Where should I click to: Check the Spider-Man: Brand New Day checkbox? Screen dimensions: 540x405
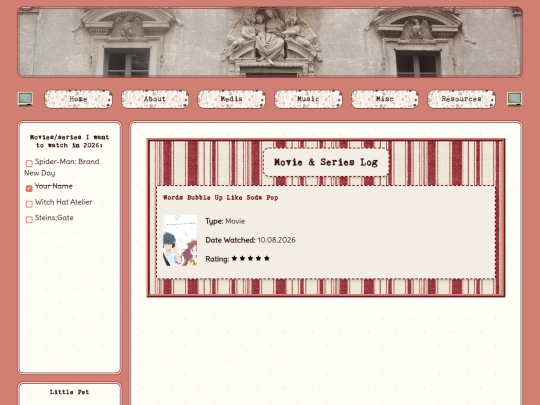coord(29,163)
